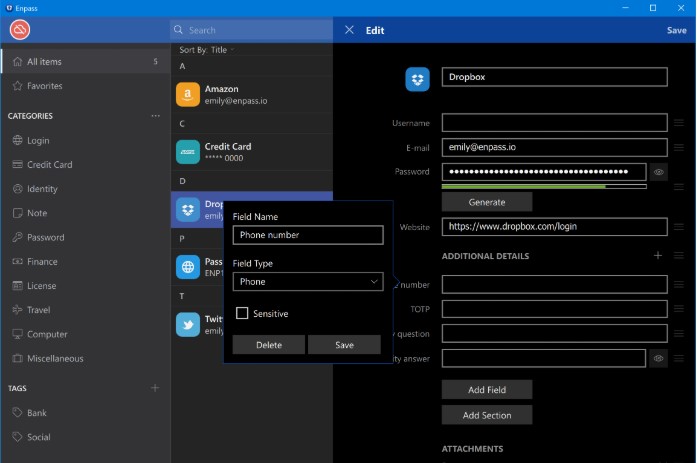Viewport: 697px width, 463px height.
Task: Enable the Sensitive checkbox
Action: point(242,314)
